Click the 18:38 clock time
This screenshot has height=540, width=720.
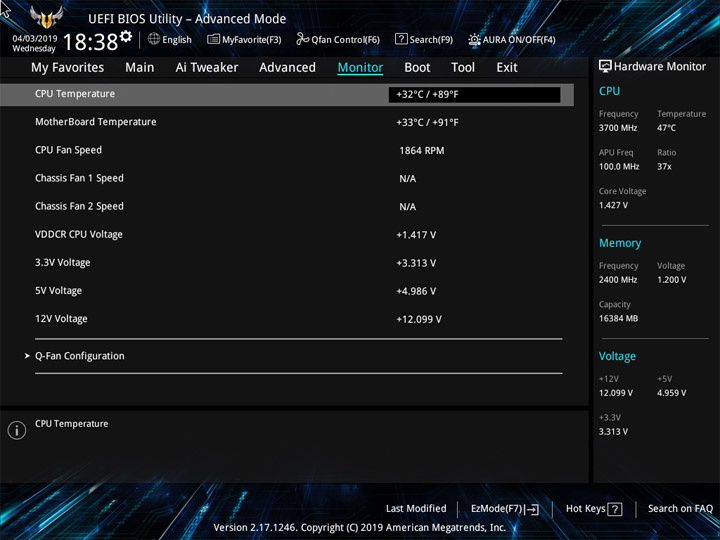90,42
